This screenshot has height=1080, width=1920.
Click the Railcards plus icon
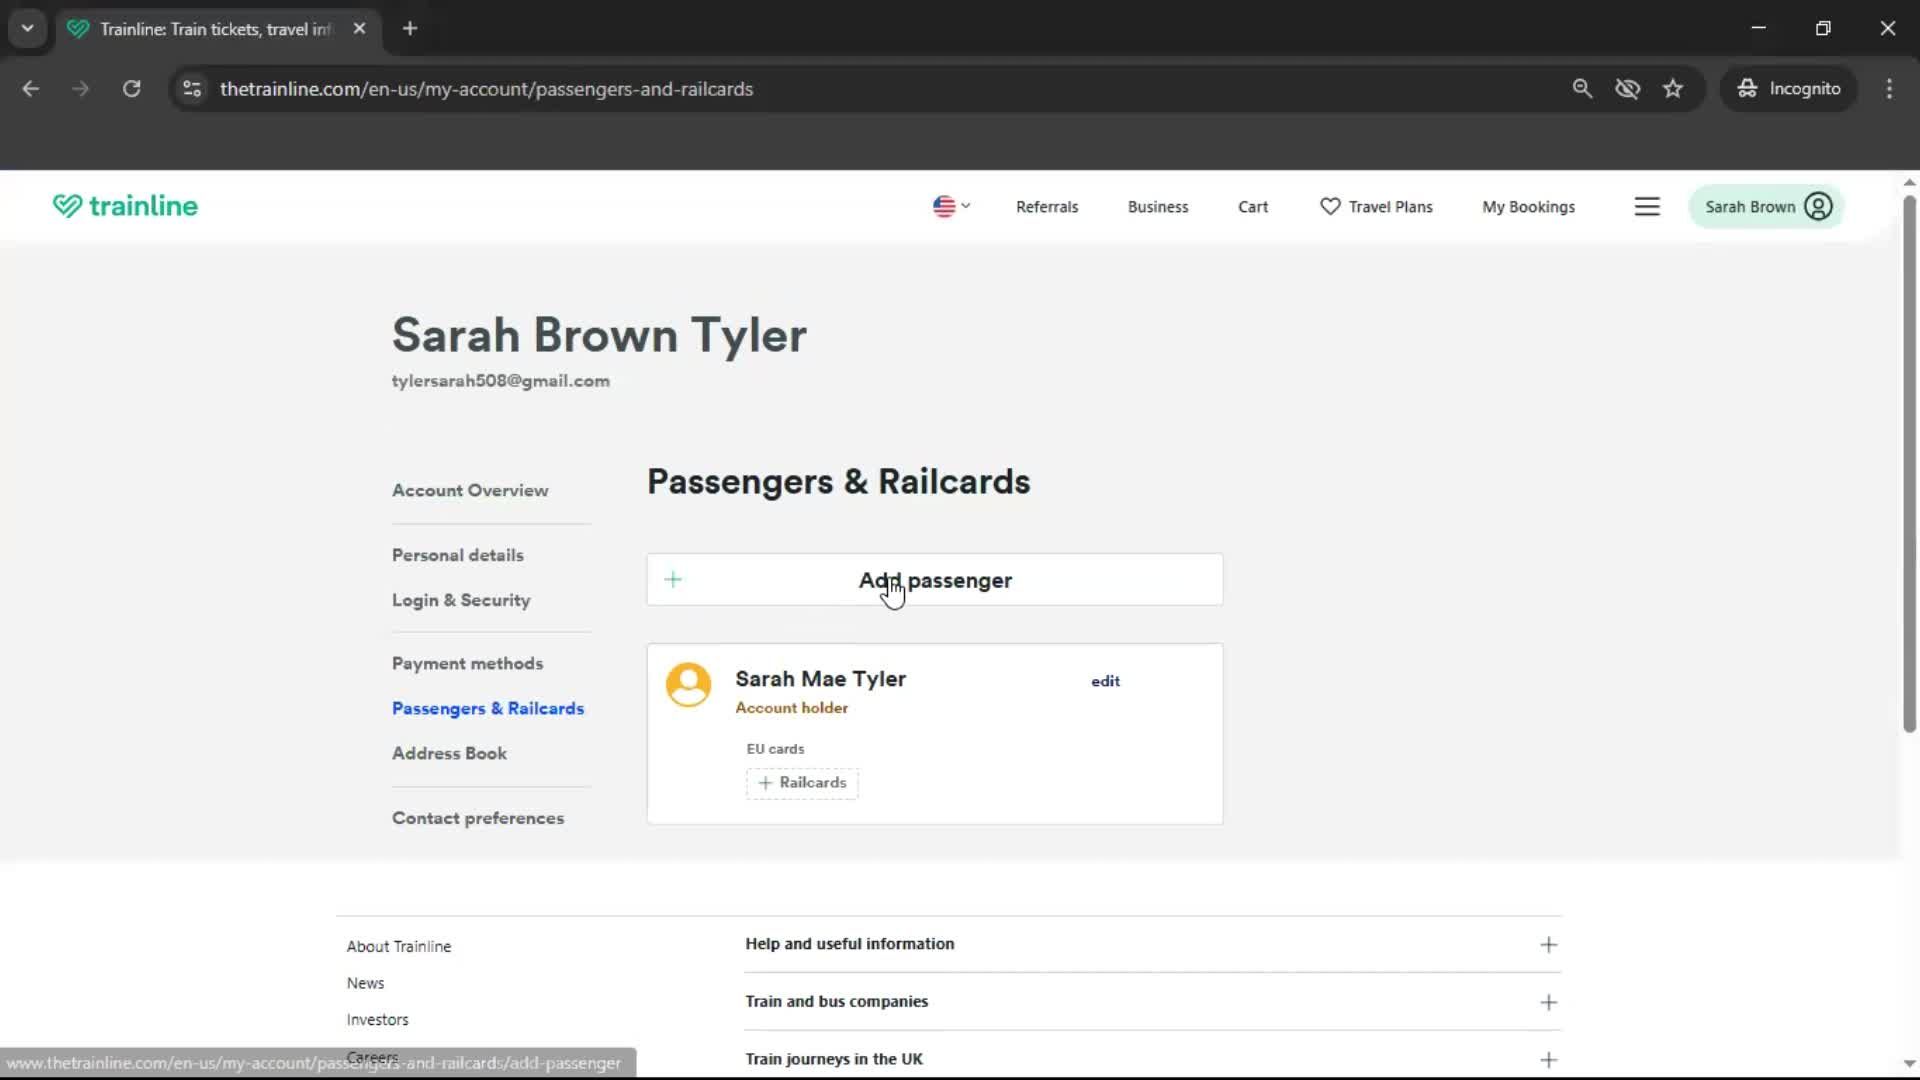[765, 783]
